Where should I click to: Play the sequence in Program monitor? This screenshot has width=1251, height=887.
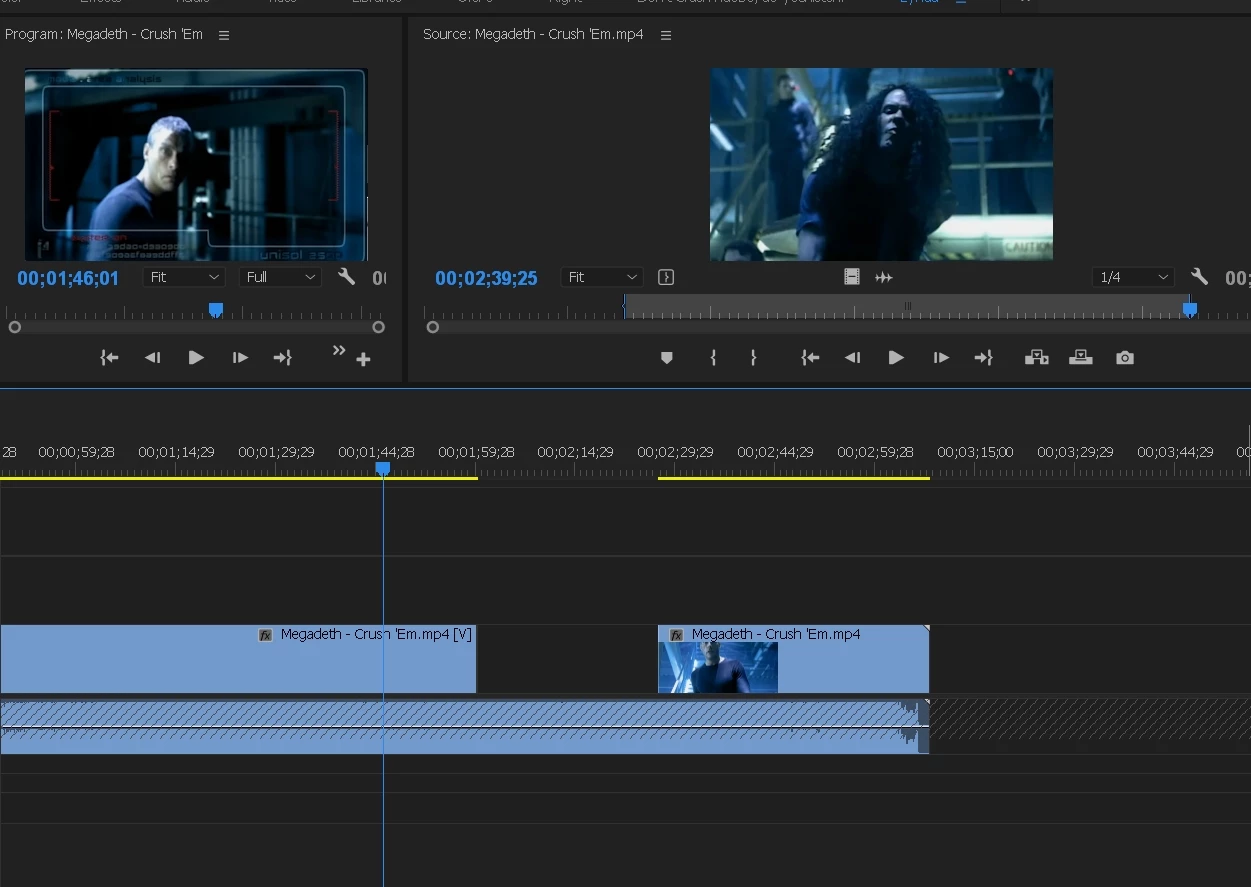(x=196, y=358)
